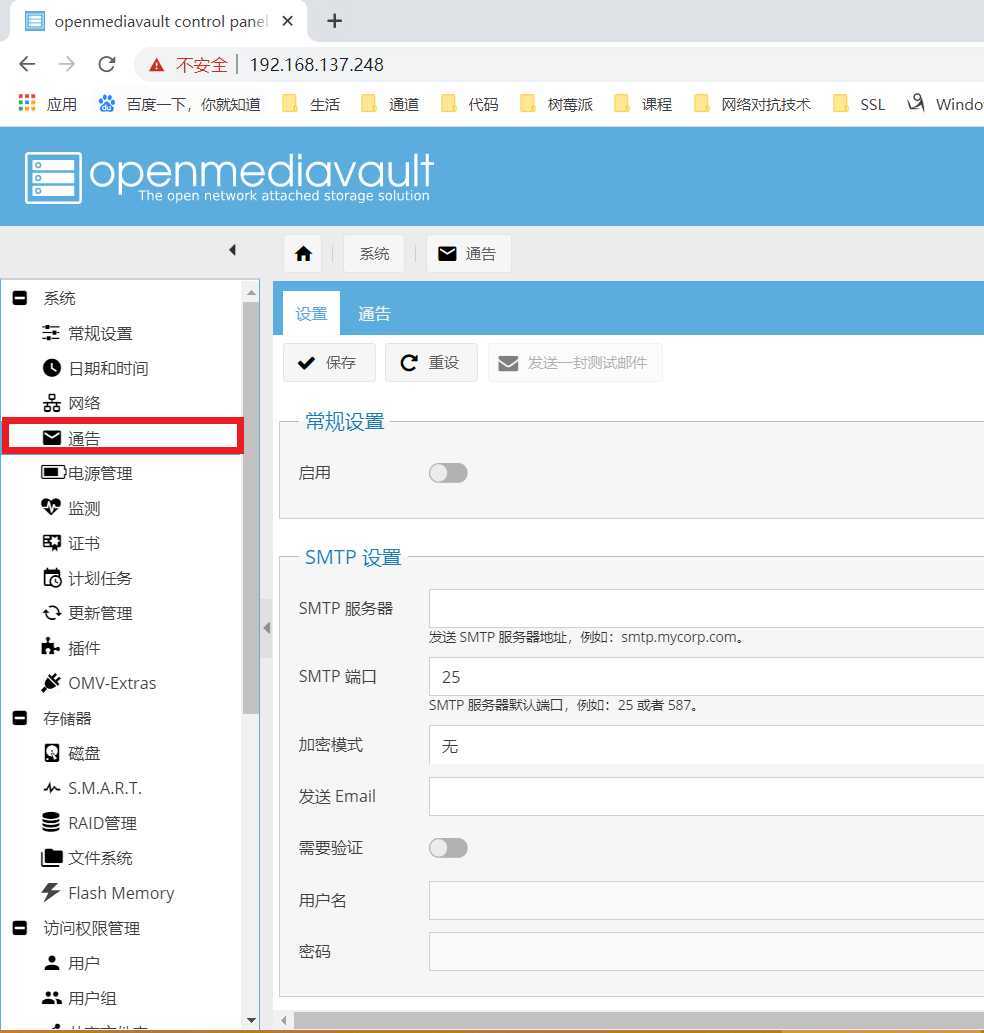Click the 重设 reset button
Viewport: 984px width, 1033px height.
coord(431,362)
